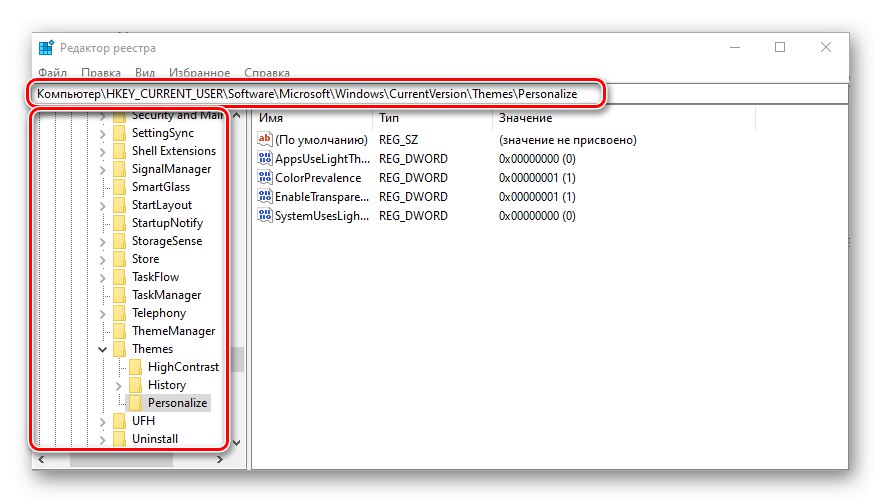This screenshot has height=503, width=882.
Task: Select the Themes folder icon
Action: [x=119, y=349]
